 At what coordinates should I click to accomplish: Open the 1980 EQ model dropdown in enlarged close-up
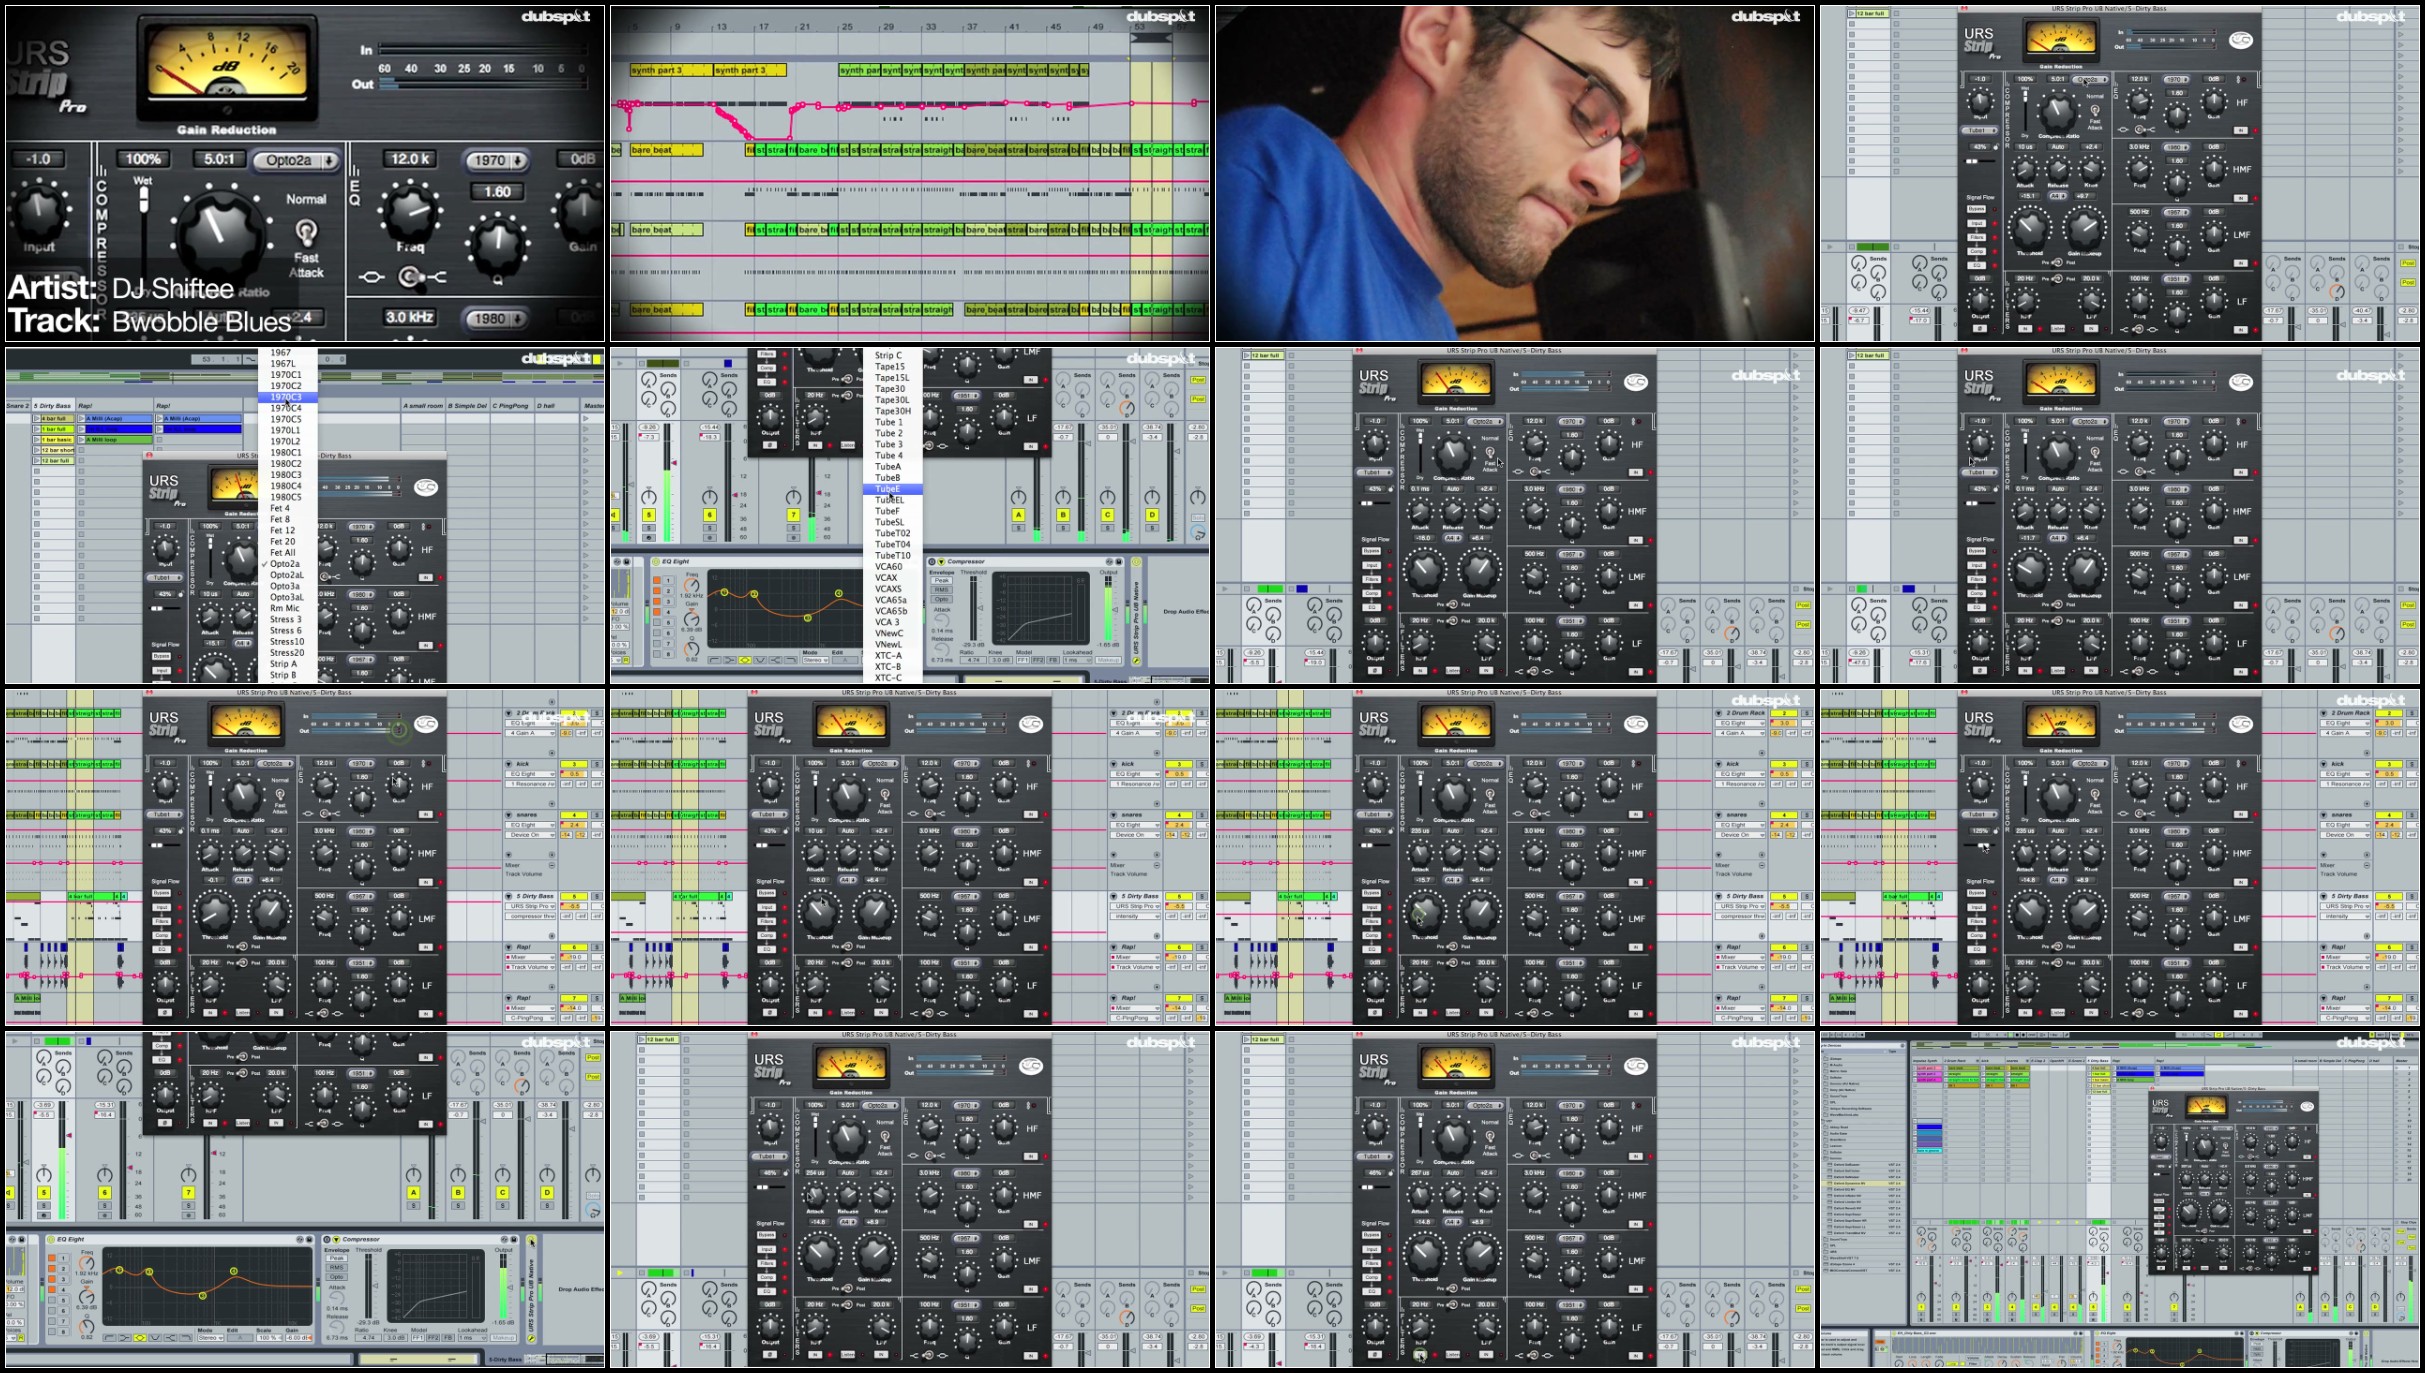[x=497, y=319]
